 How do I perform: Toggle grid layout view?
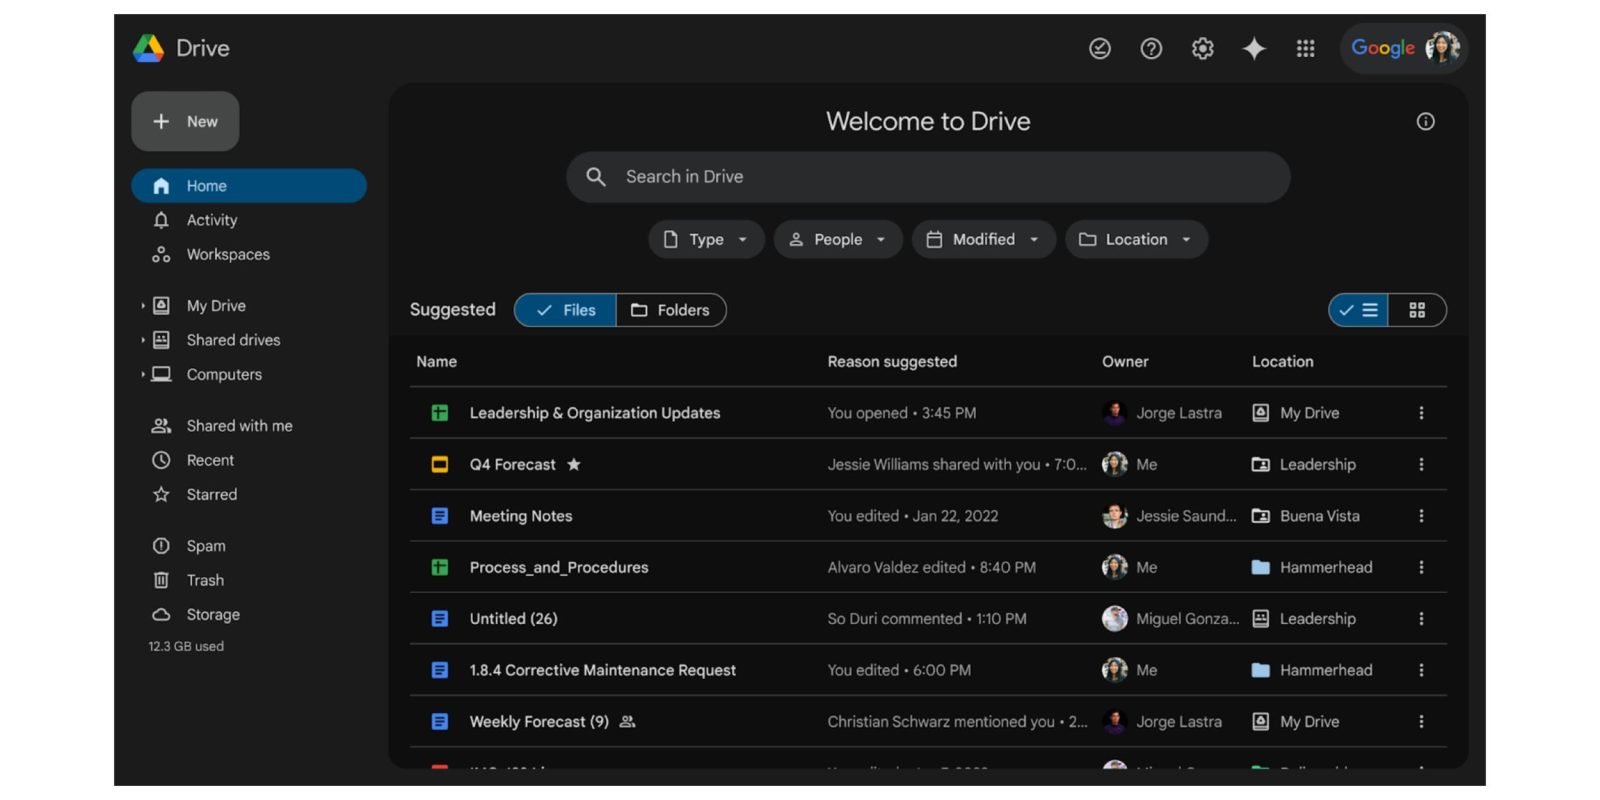(1417, 310)
